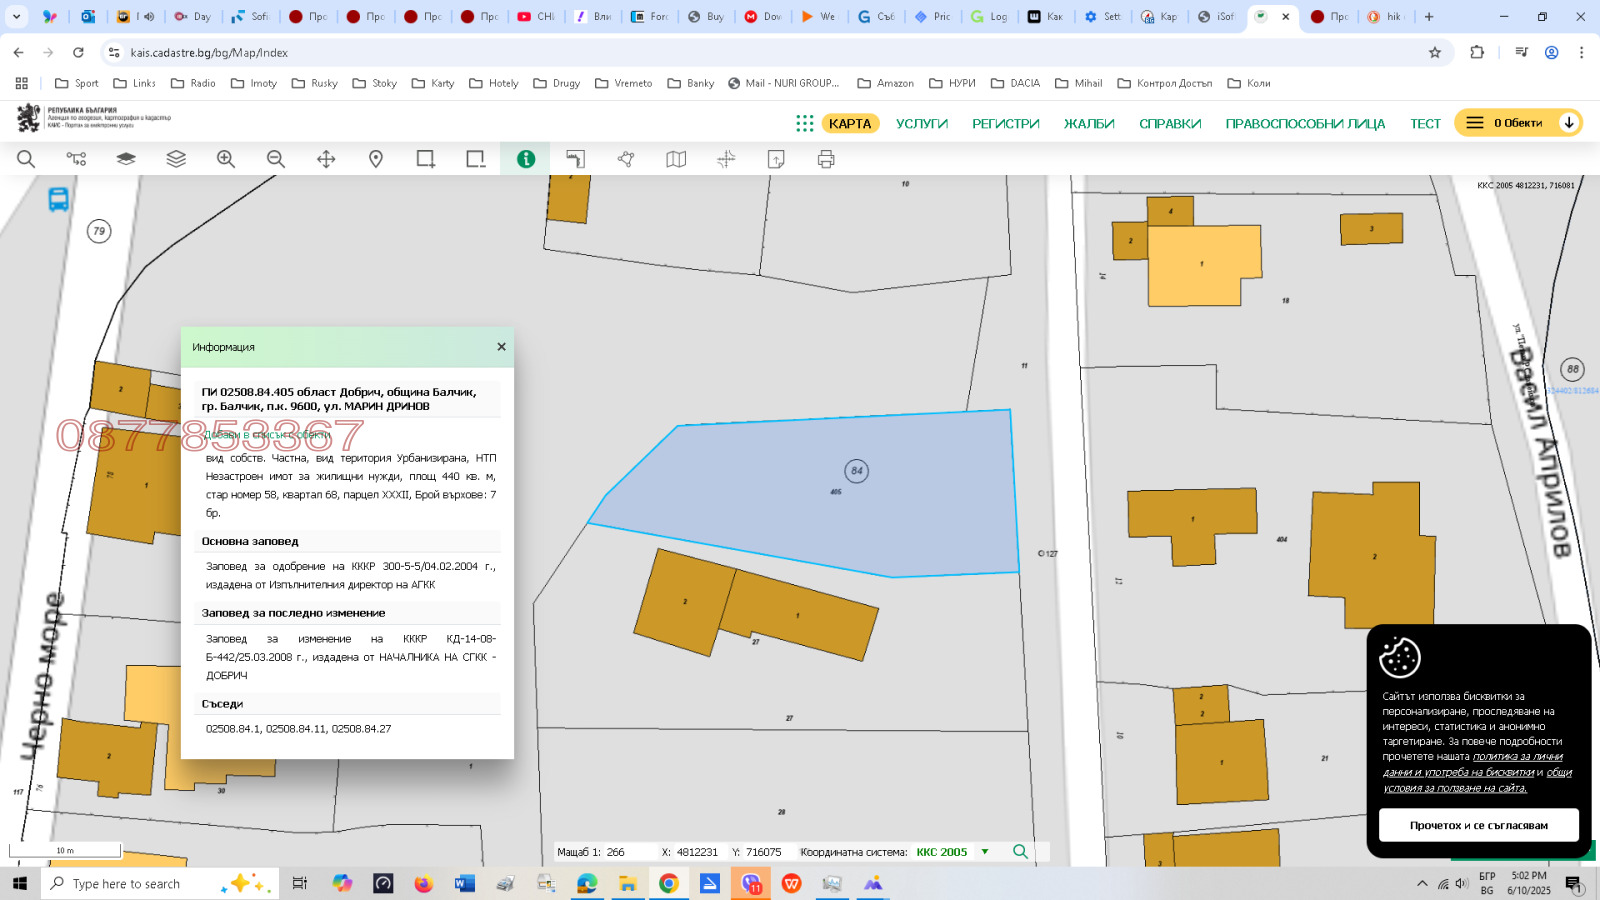Click the zoom in magnifier tool
1600x900 pixels.
pyautogui.click(x=226, y=159)
